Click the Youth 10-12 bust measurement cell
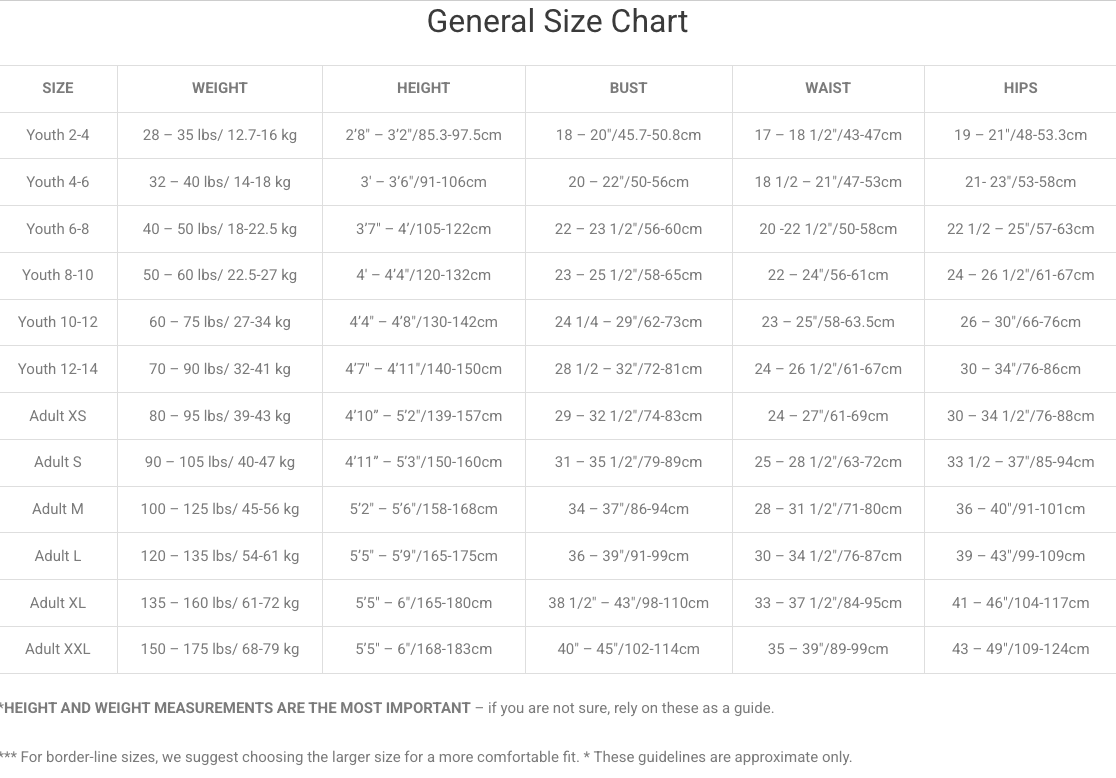Screen dimensions: 1116x778 pos(628,322)
